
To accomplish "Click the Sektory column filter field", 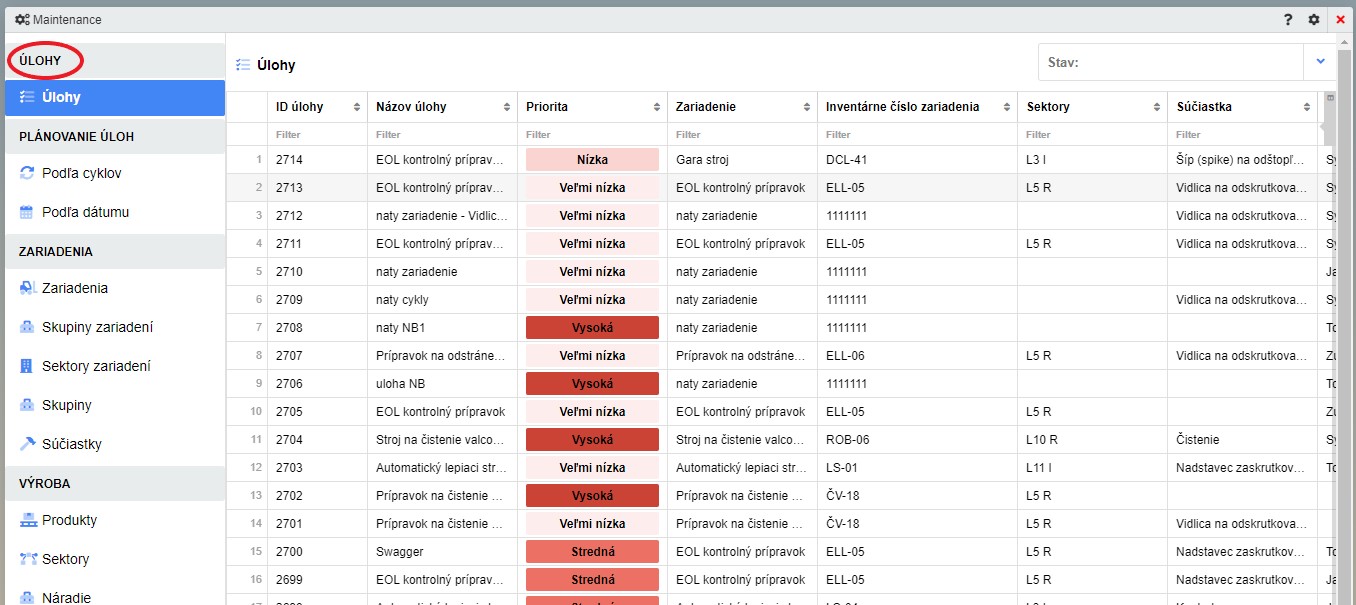I will point(1091,134).
